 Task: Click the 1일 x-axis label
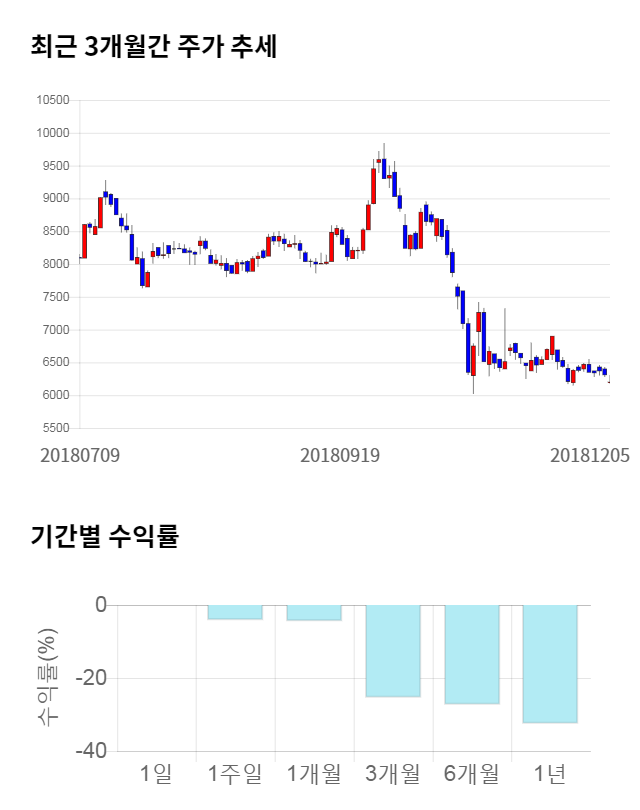156,773
